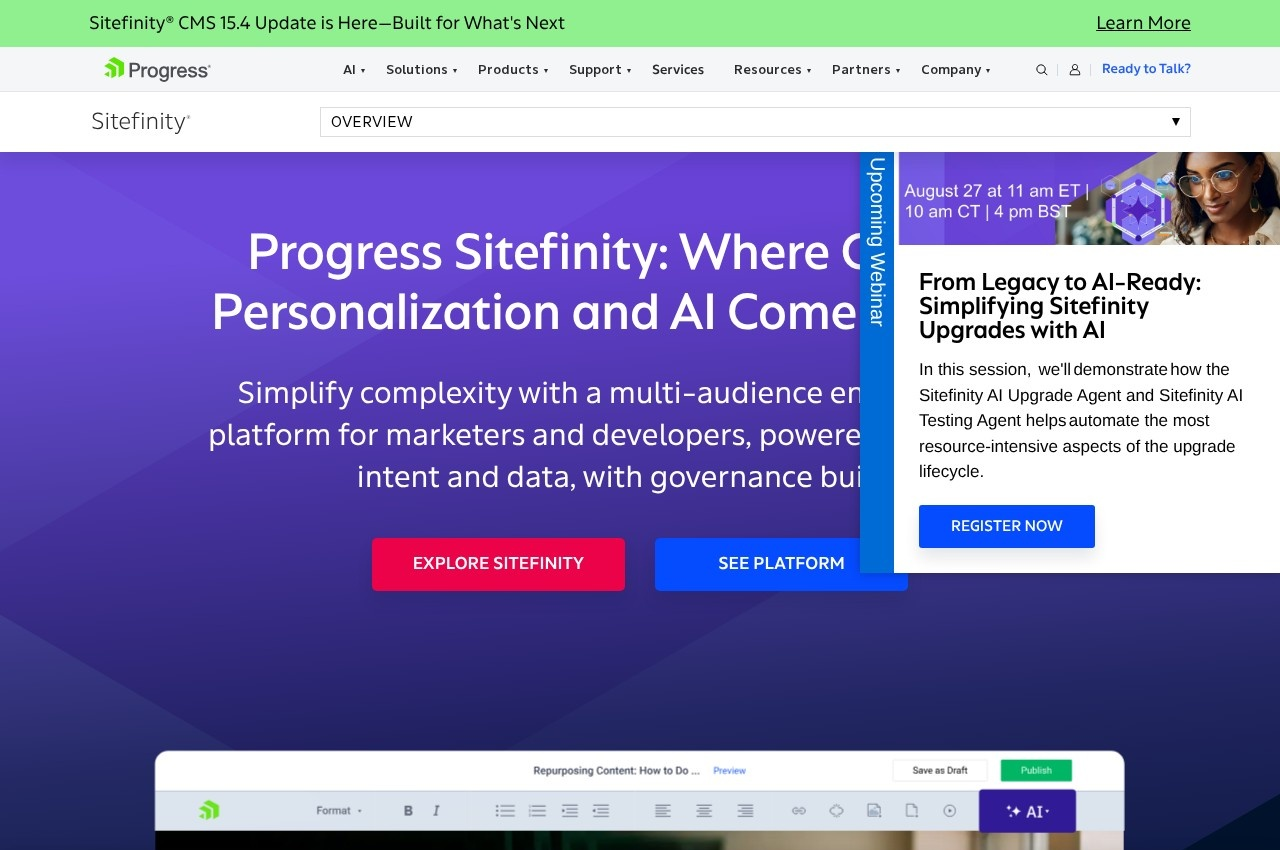Open the Format dropdown in editor mockup
Screen dimensions: 1280x850
[339, 811]
